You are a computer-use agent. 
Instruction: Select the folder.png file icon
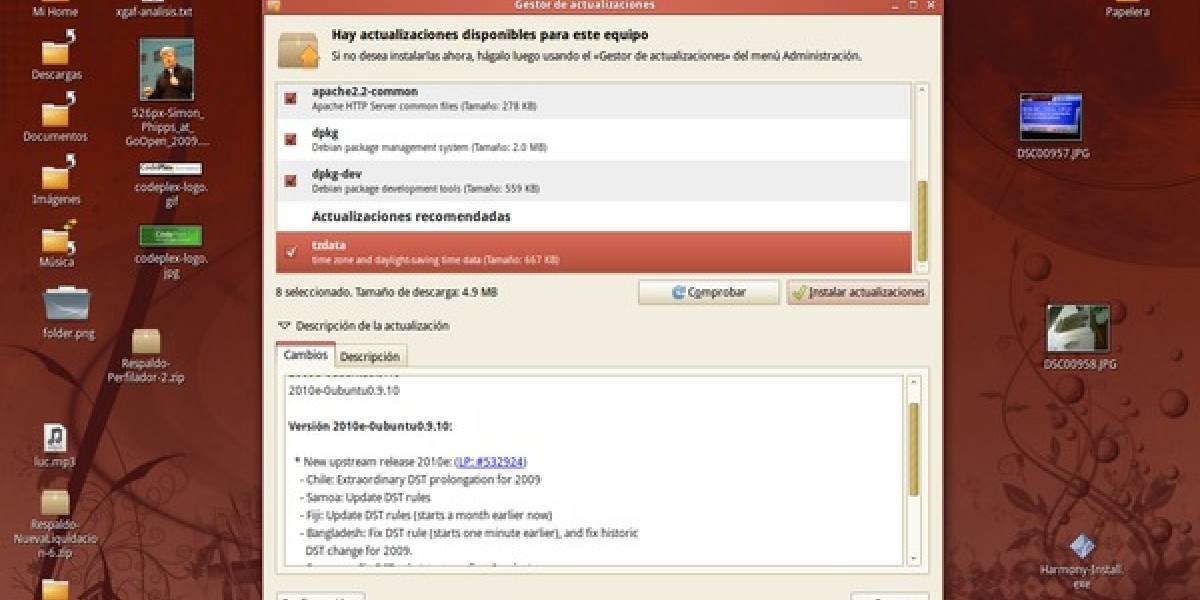68,304
